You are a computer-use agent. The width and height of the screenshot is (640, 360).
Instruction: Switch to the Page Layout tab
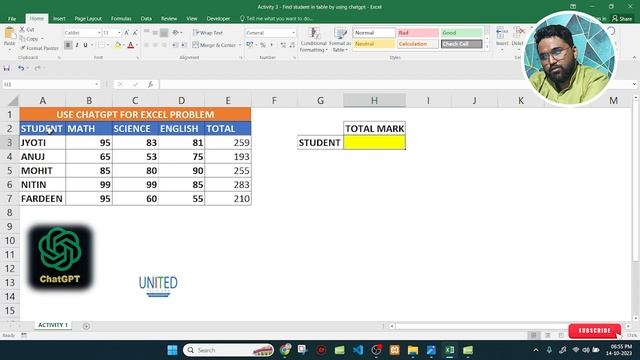pos(88,19)
